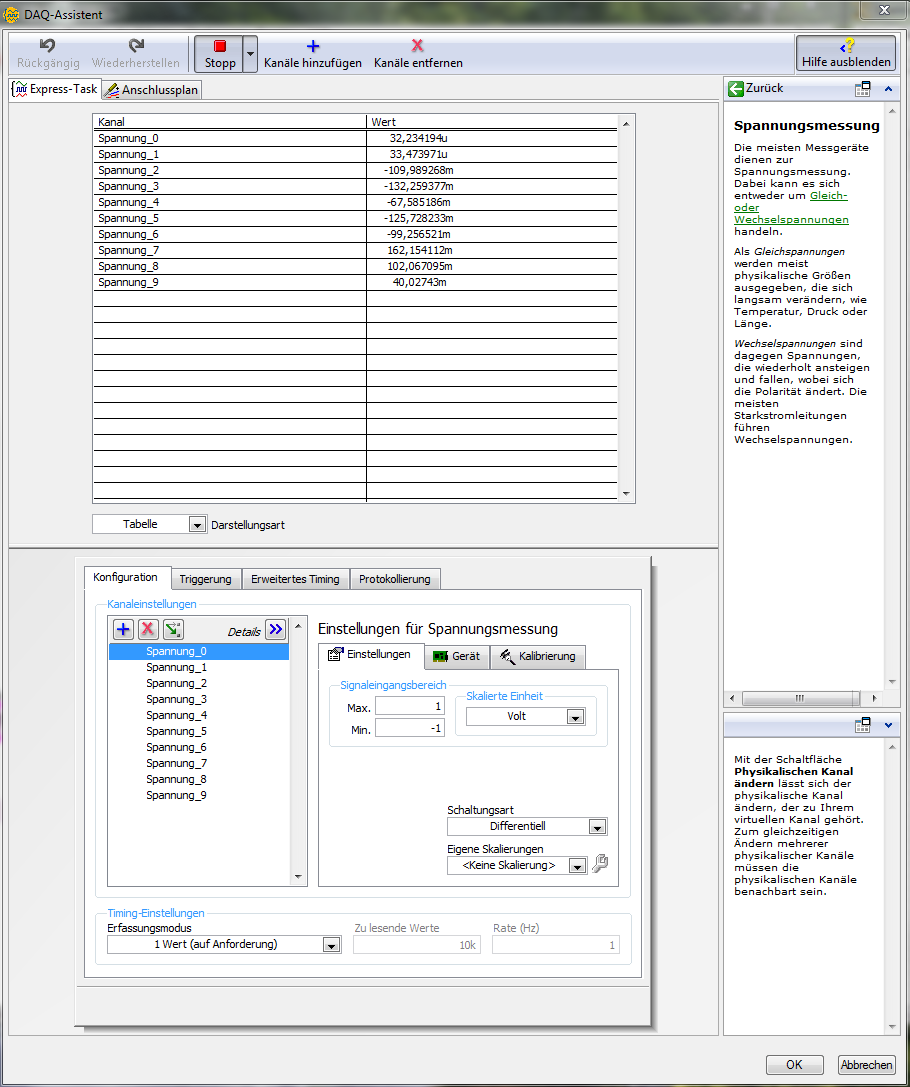Click the value 162,154112m in the table
The image size is (910, 1087).
tap(419, 250)
